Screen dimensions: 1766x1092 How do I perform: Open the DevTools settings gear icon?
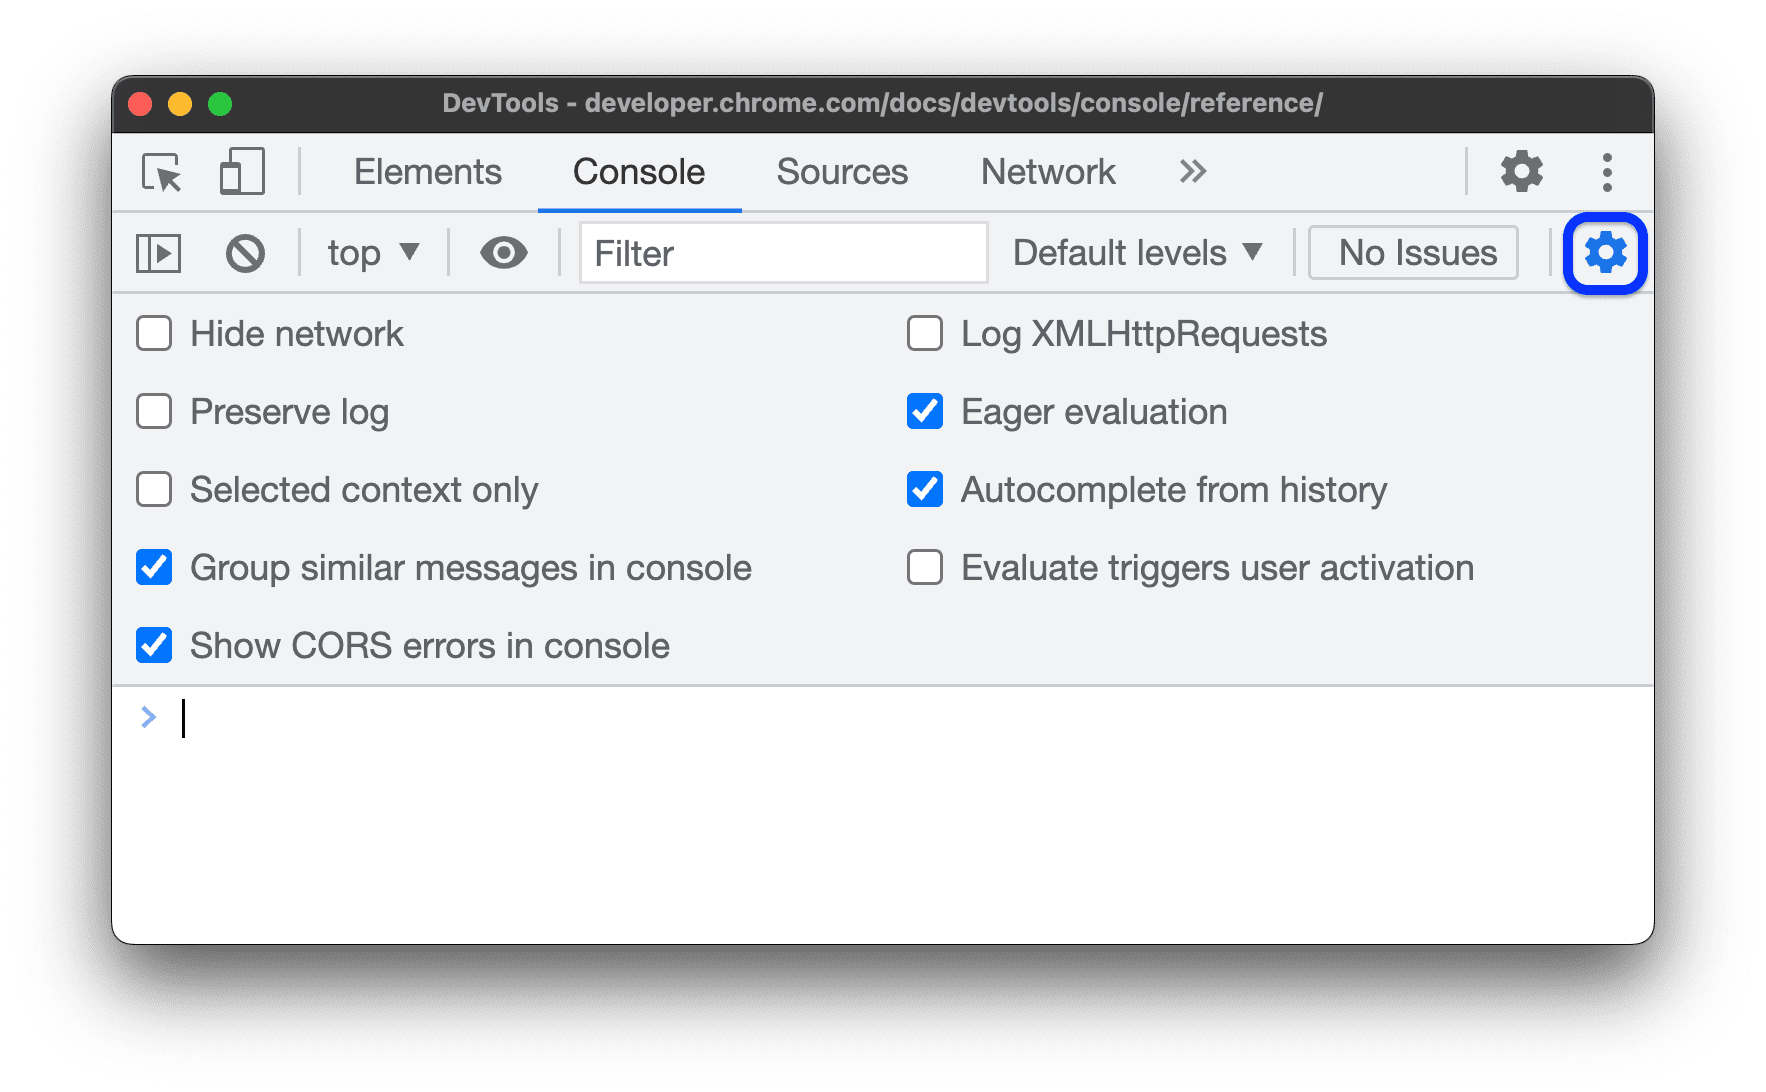click(x=1521, y=171)
